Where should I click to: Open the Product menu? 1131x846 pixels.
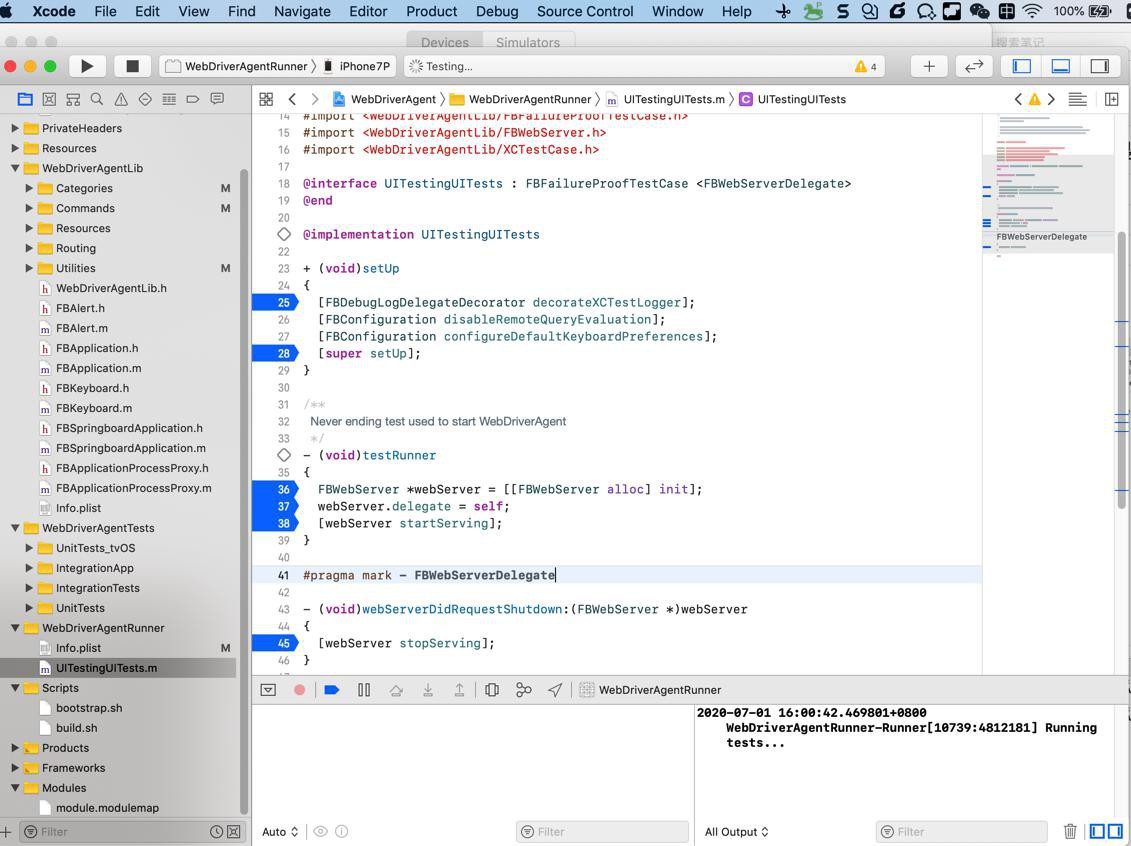(431, 12)
